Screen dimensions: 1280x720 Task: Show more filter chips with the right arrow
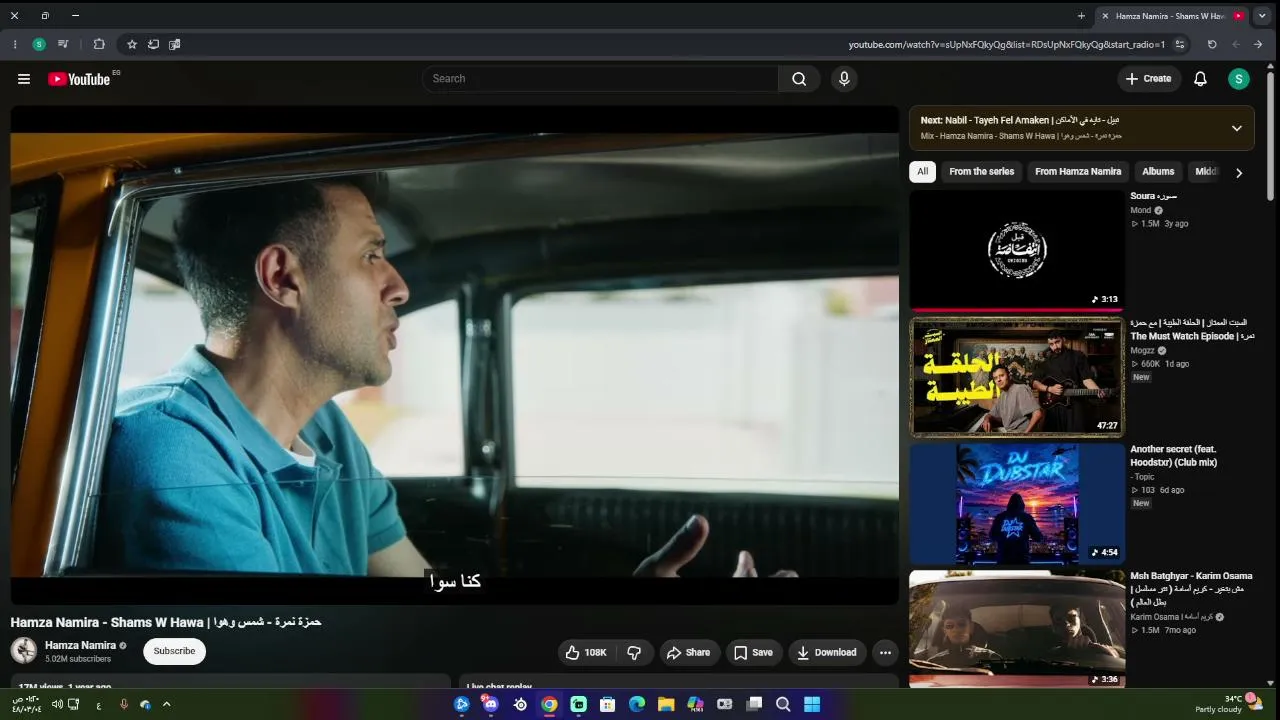pos(1239,172)
